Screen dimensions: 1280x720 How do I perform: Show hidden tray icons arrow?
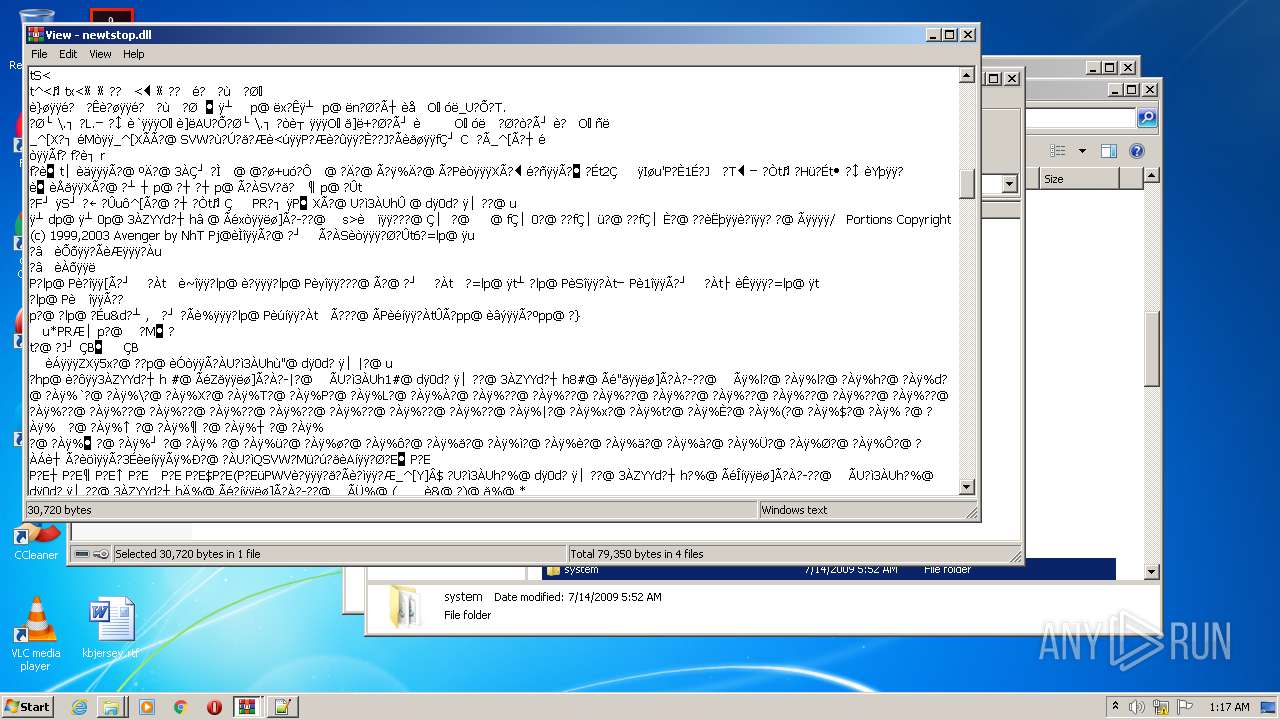tap(1116, 707)
